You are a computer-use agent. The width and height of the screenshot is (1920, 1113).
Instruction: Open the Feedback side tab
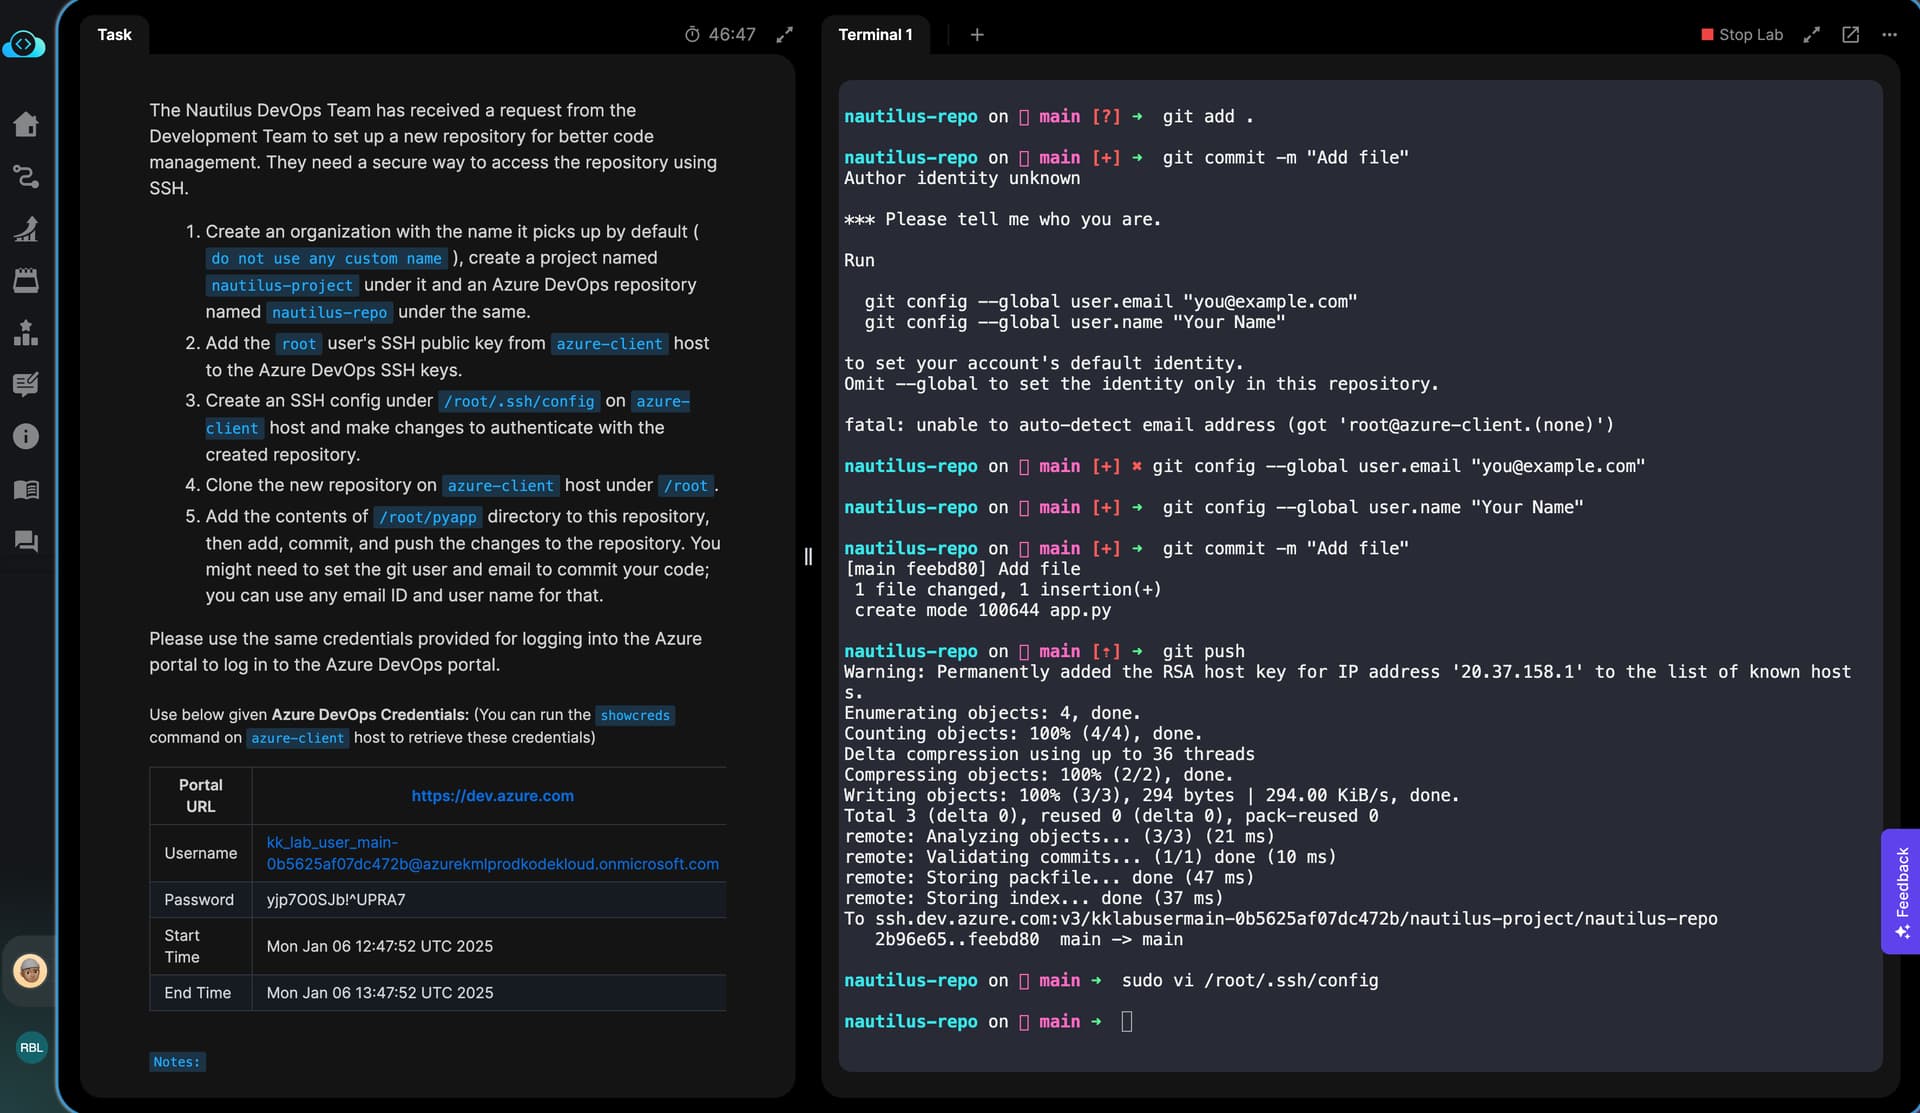click(1901, 891)
